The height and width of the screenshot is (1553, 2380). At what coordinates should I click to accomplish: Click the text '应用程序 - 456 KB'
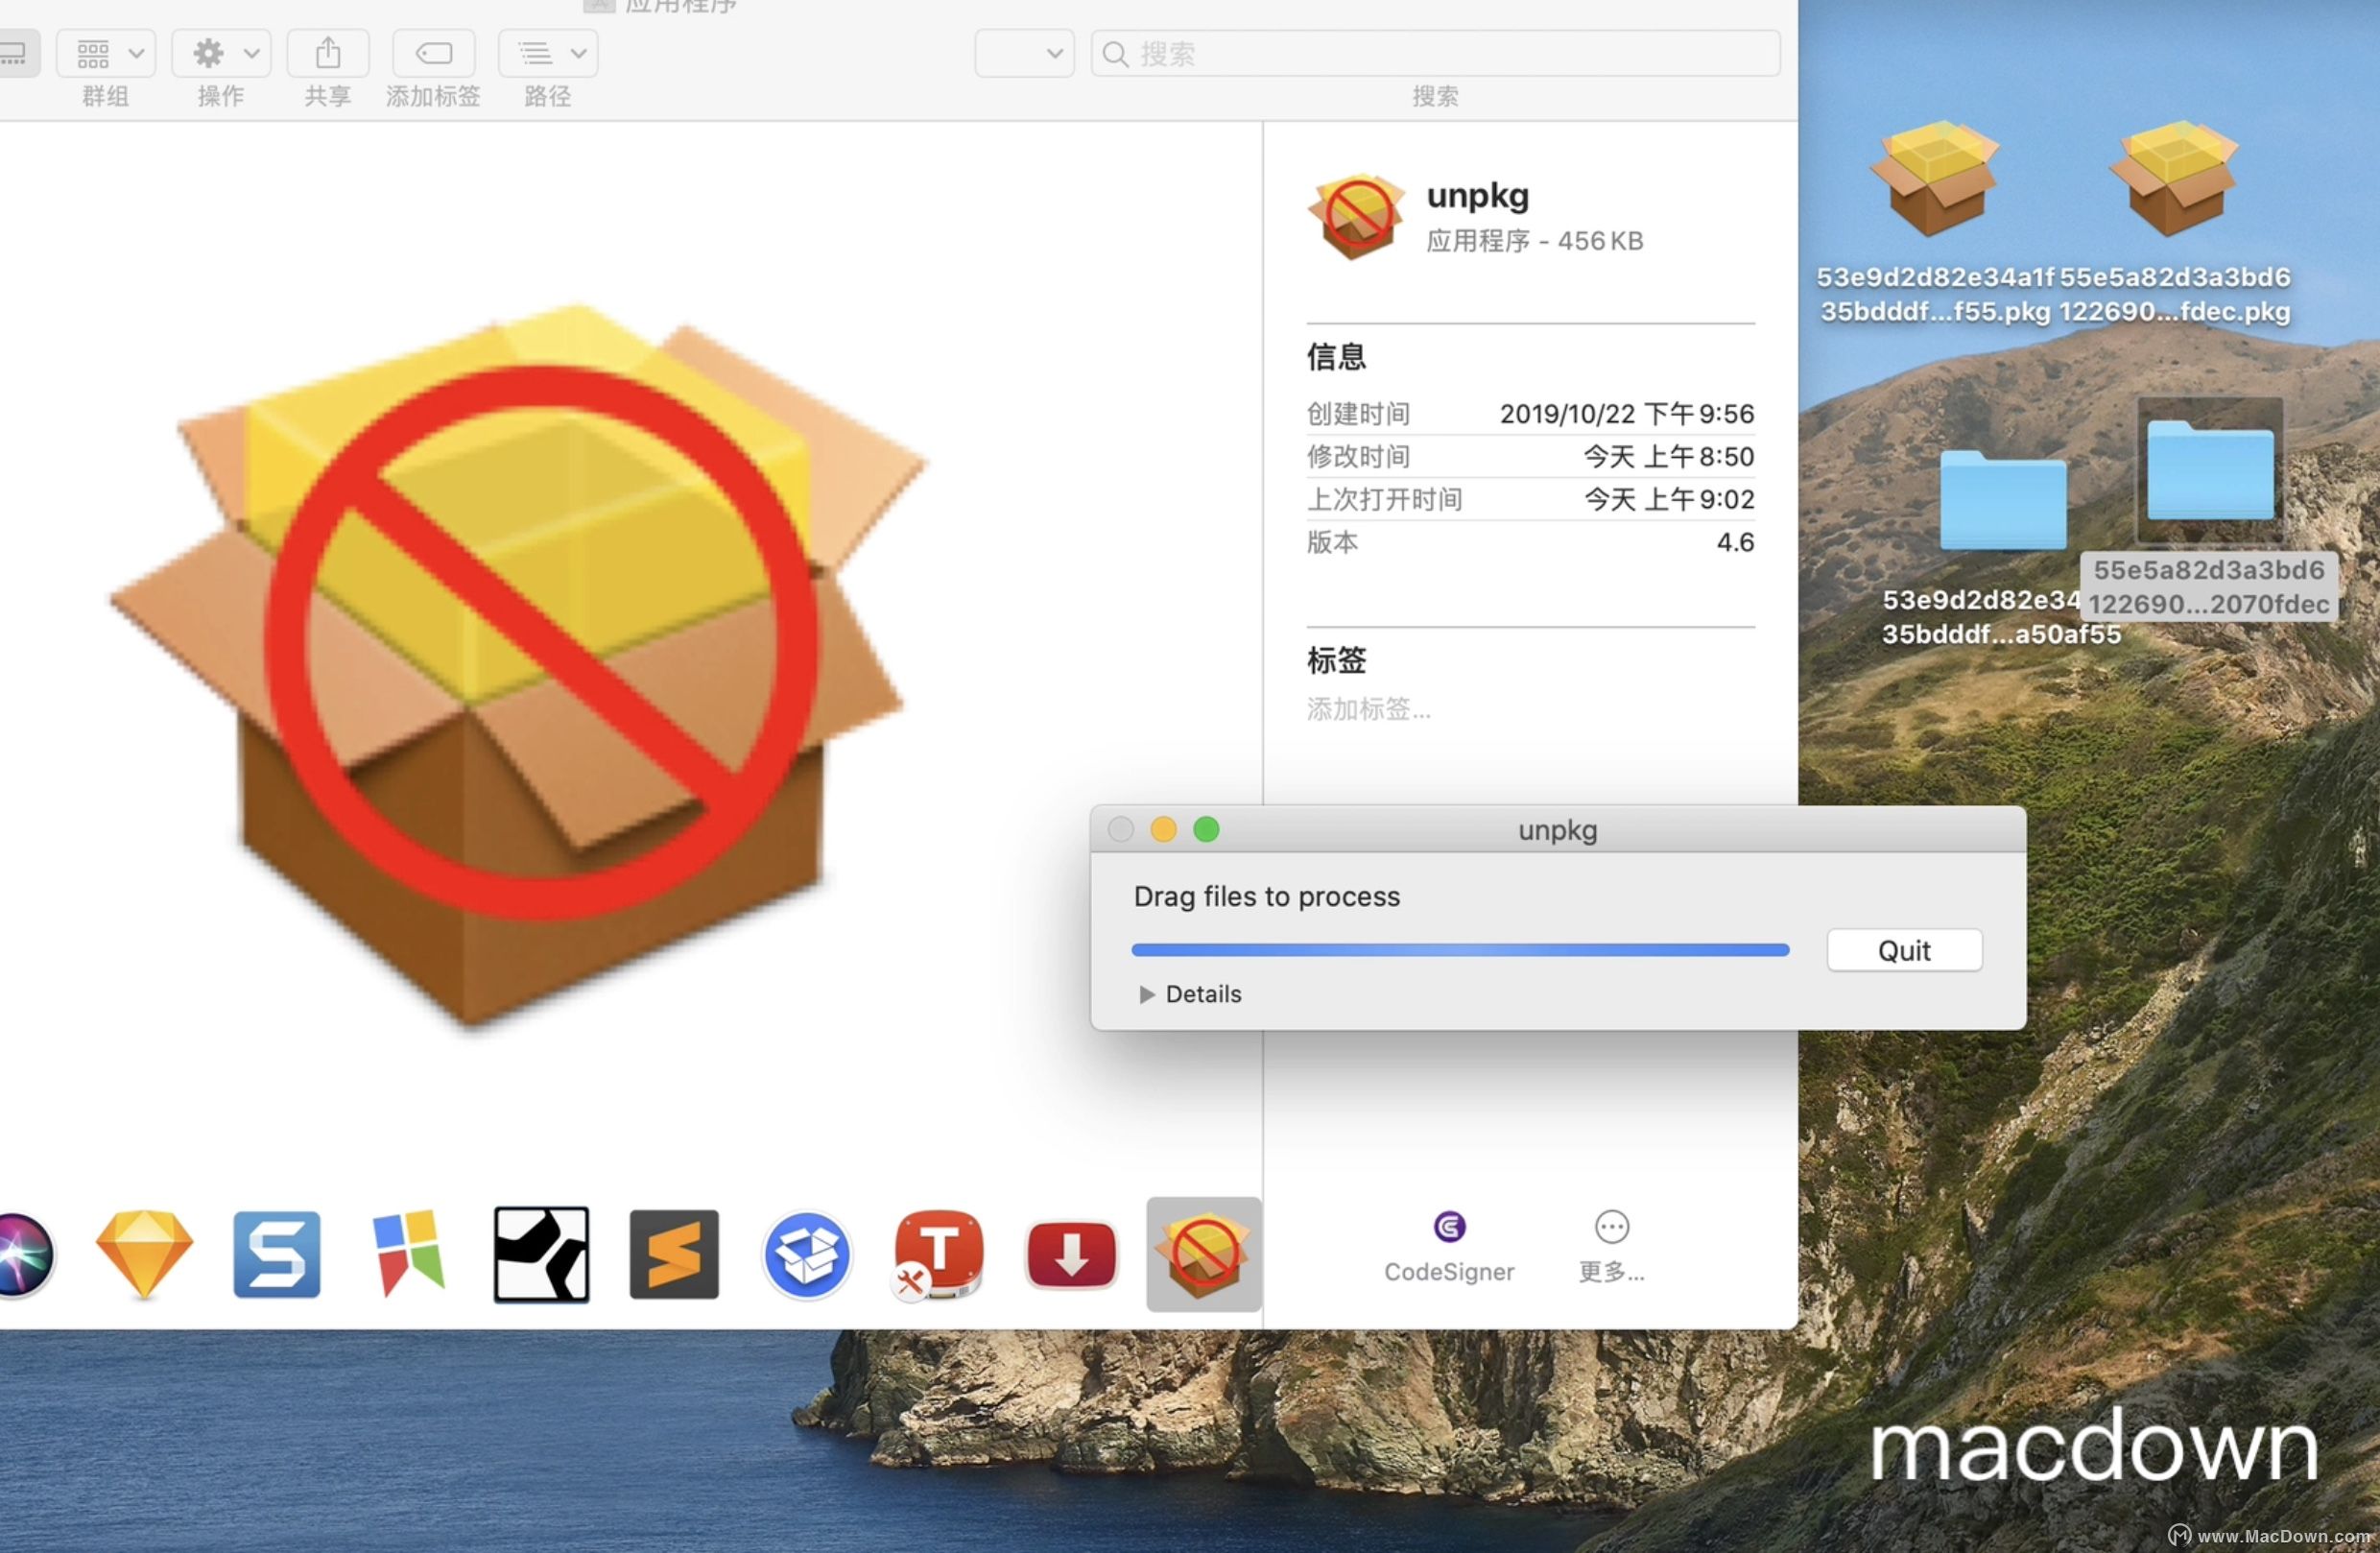coord(1534,241)
